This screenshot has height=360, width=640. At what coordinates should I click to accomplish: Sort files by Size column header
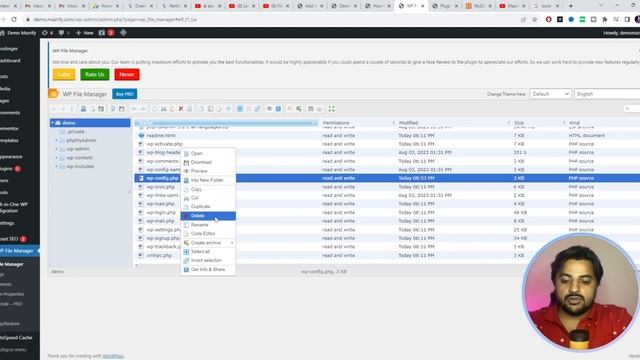tap(538, 123)
